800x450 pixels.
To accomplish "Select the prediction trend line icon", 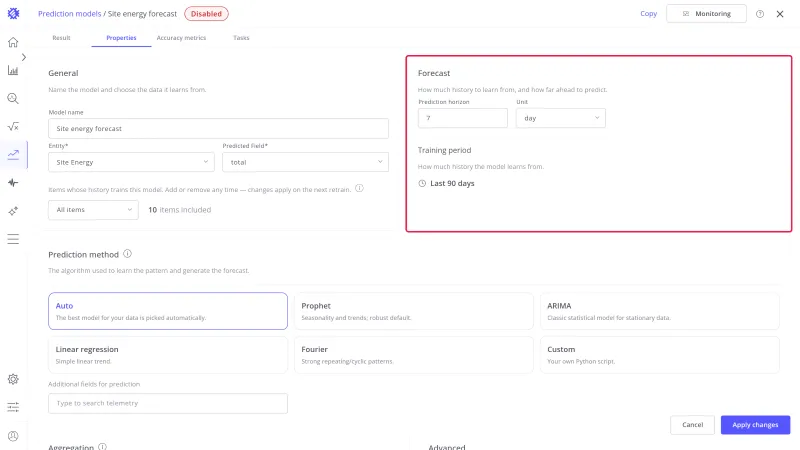I will coord(13,155).
